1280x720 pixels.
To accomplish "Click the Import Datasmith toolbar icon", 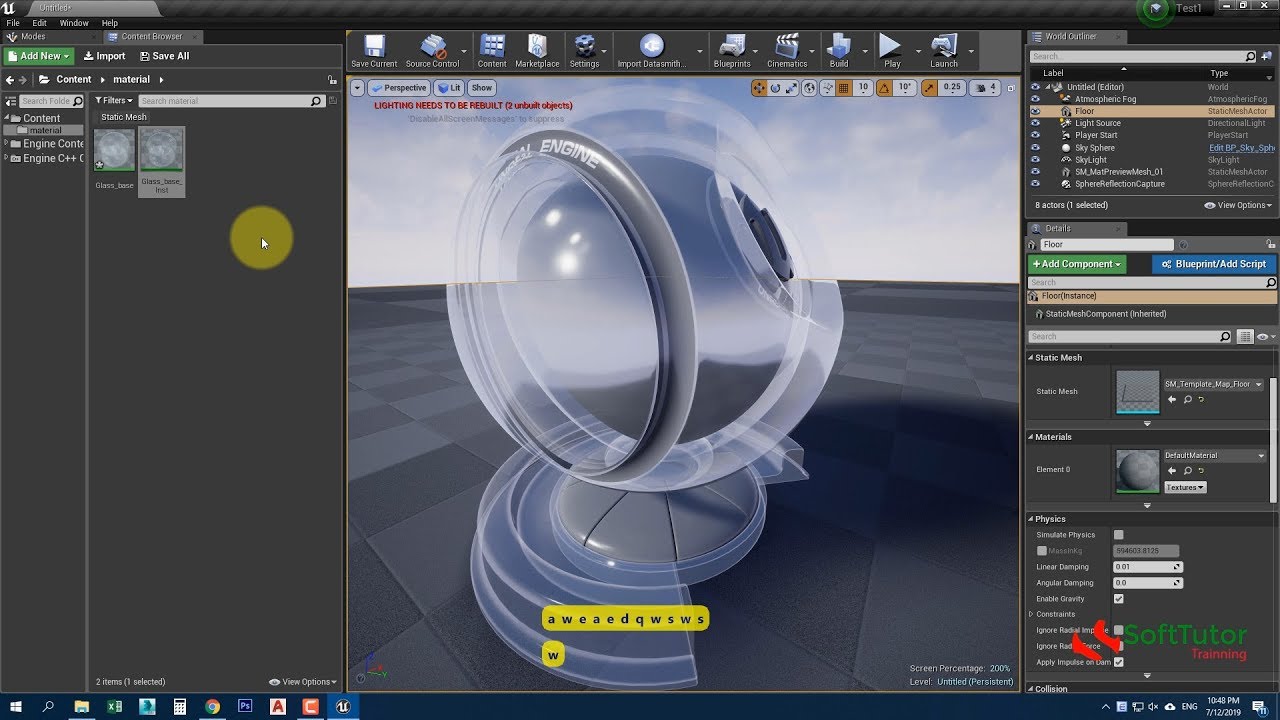I will click(651, 51).
